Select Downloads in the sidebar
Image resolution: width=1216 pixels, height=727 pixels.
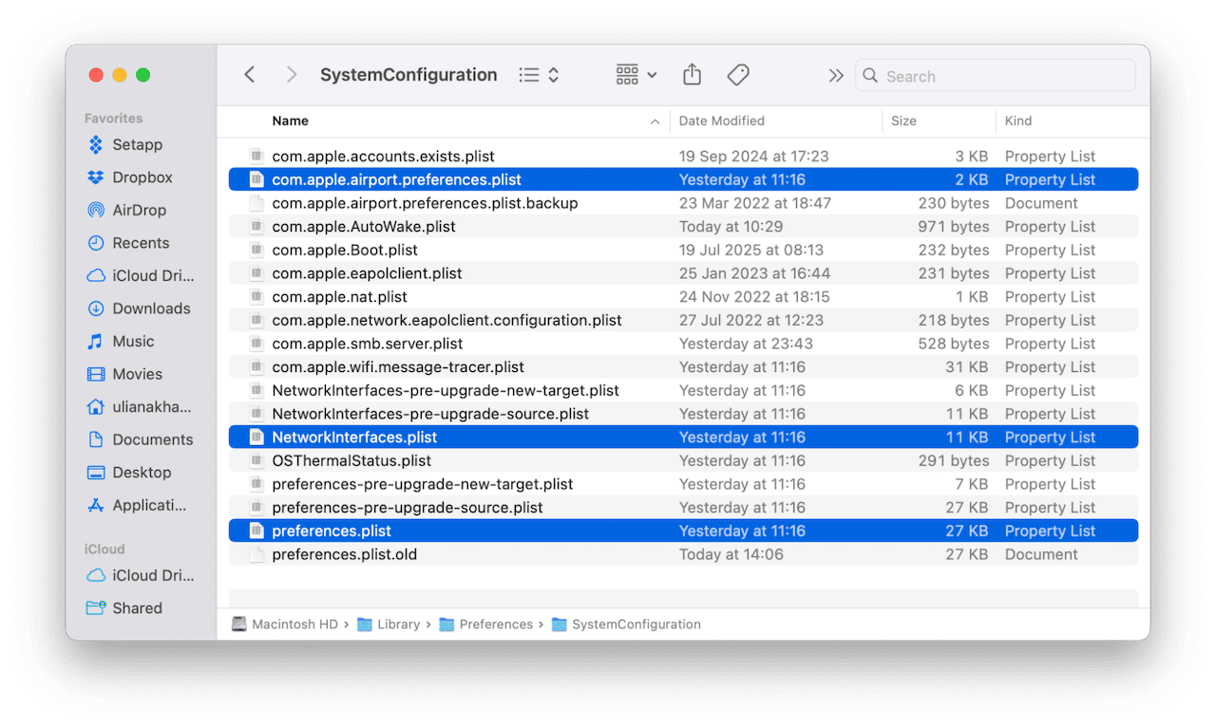pyautogui.click(x=150, y=308)
